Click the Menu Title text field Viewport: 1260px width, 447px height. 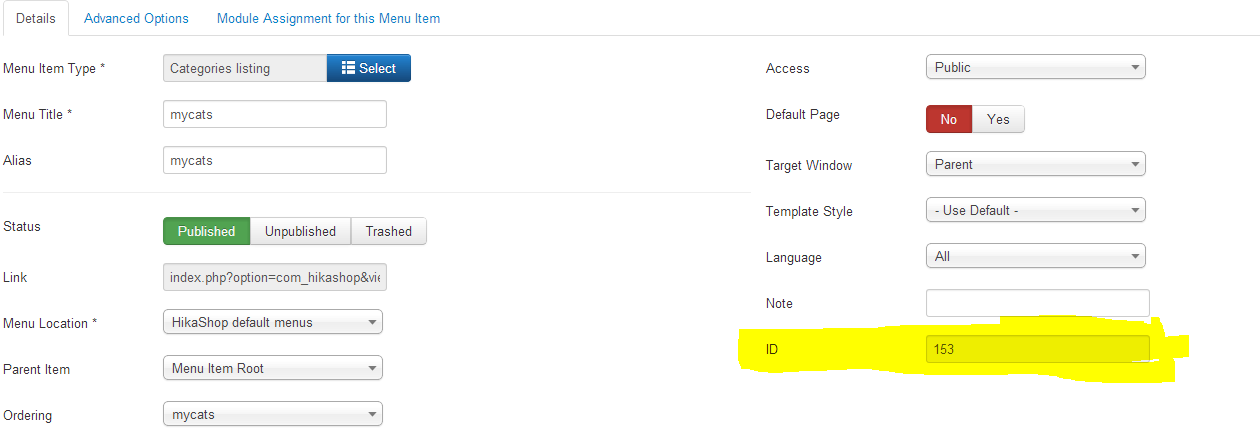(274, 114)
